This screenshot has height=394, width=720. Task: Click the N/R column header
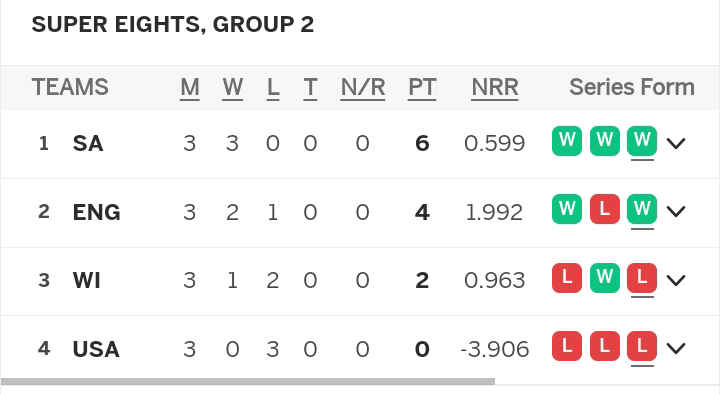(x=363, y=87)
